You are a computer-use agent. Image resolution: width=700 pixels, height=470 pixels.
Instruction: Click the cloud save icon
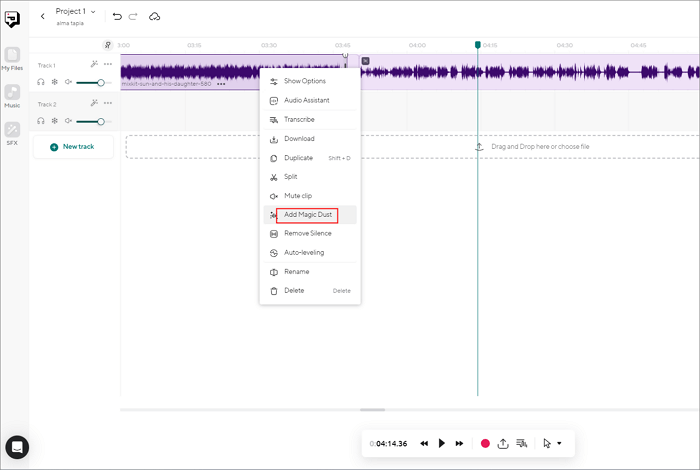tap(154, 16)
